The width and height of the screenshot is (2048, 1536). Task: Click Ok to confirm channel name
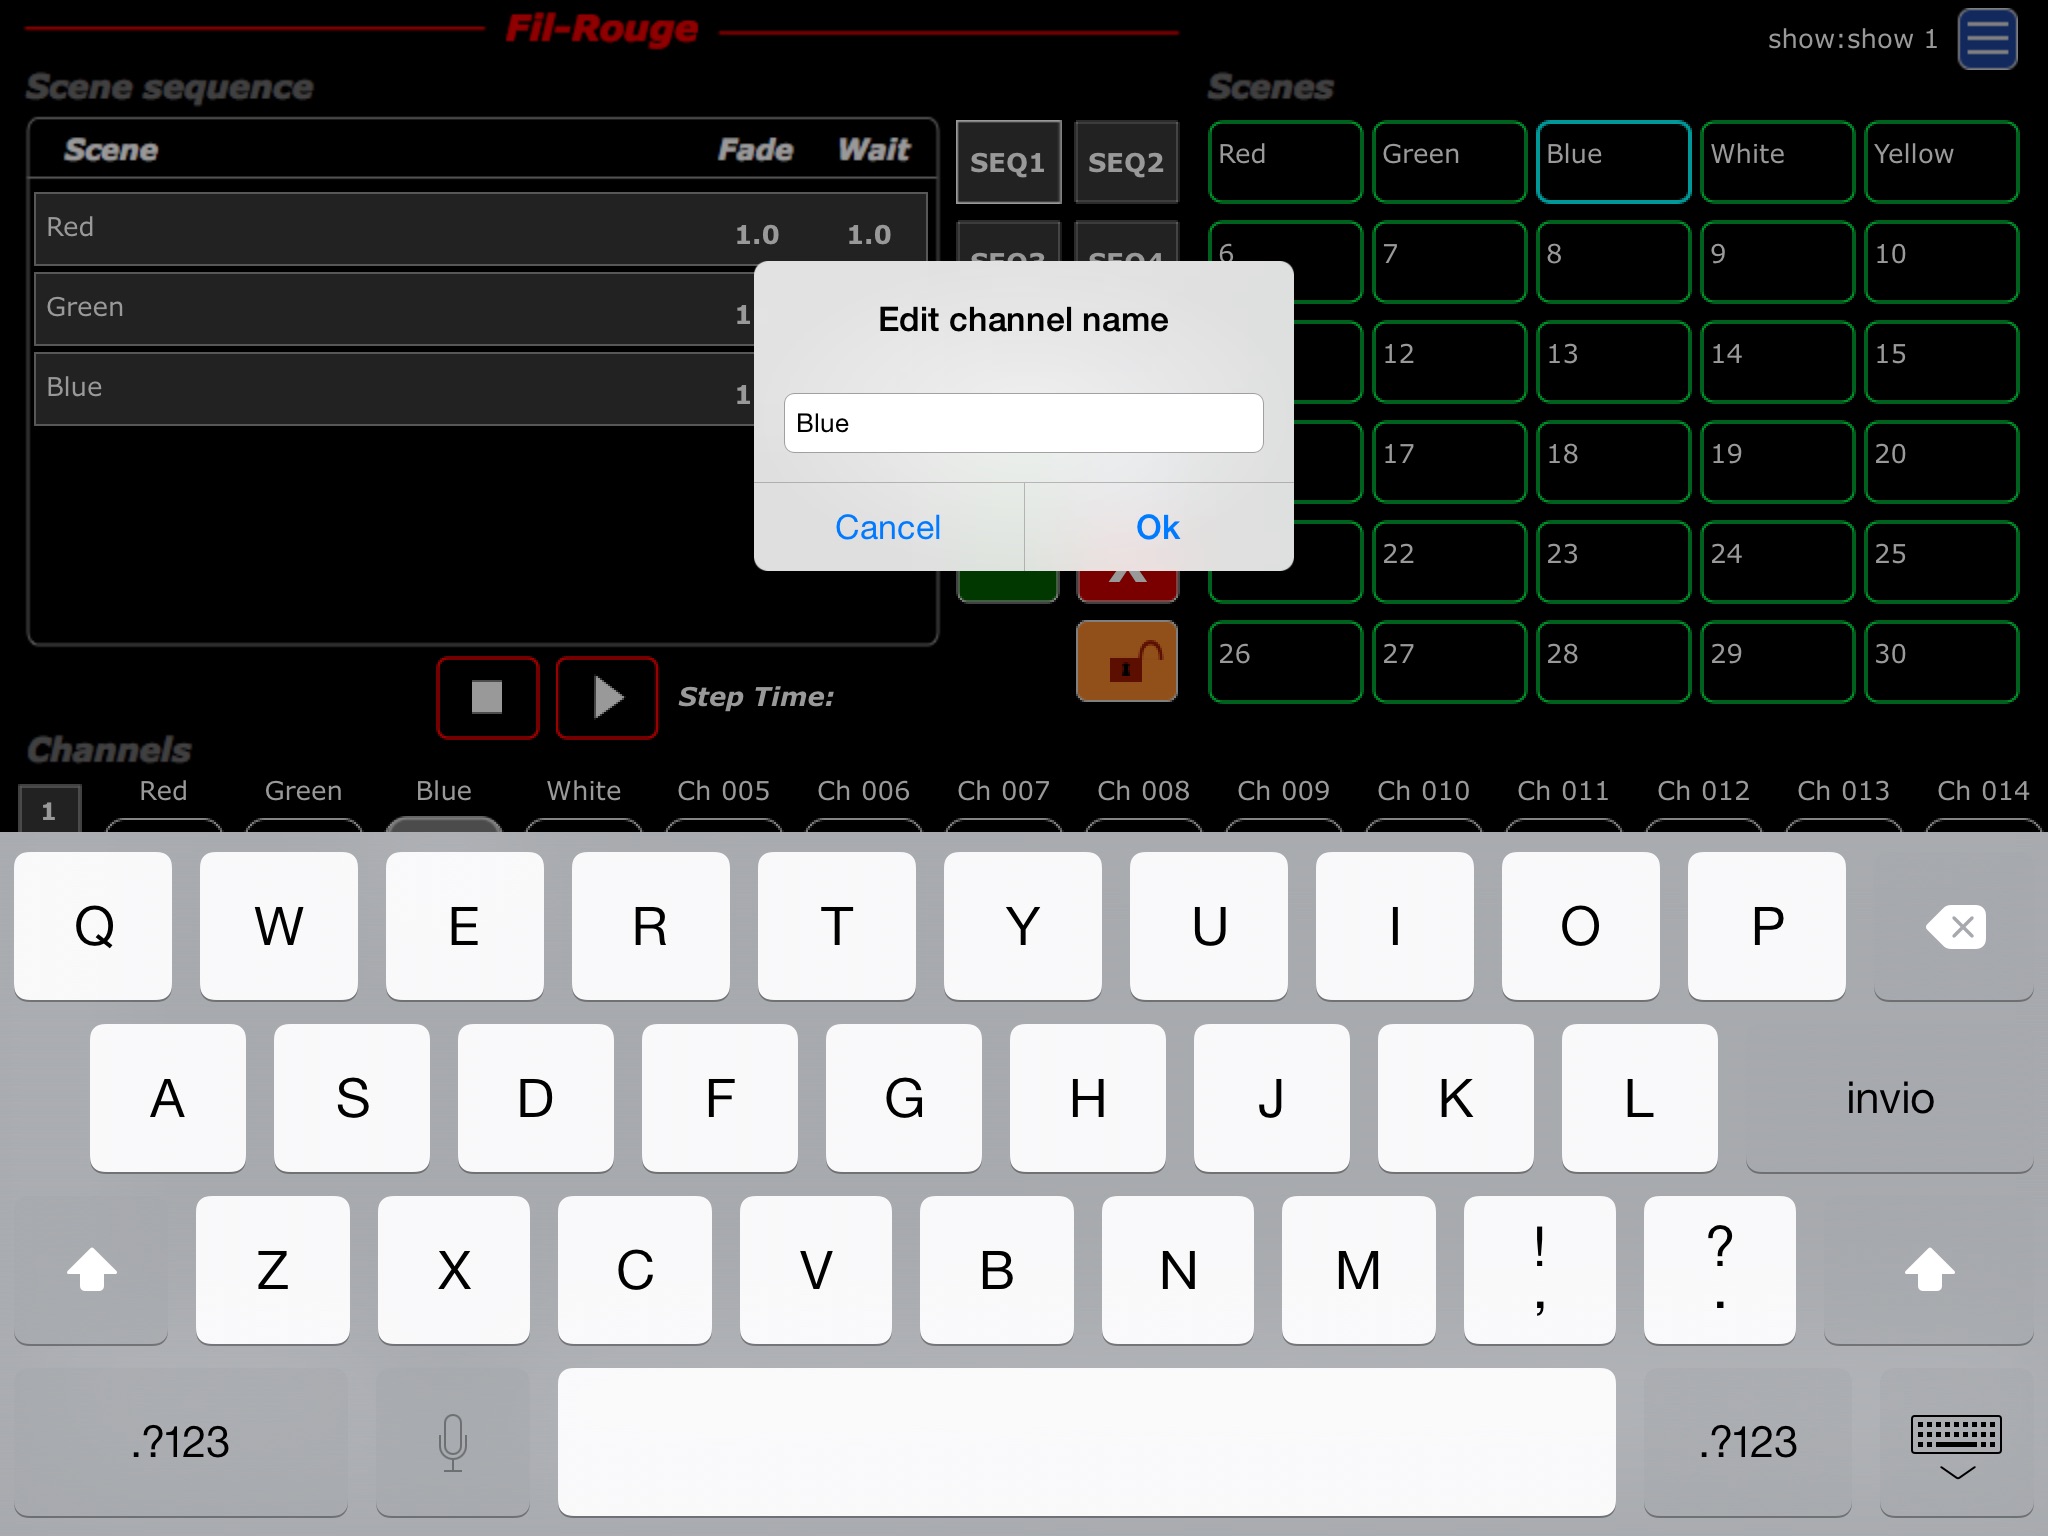(x=1156, y=526)
